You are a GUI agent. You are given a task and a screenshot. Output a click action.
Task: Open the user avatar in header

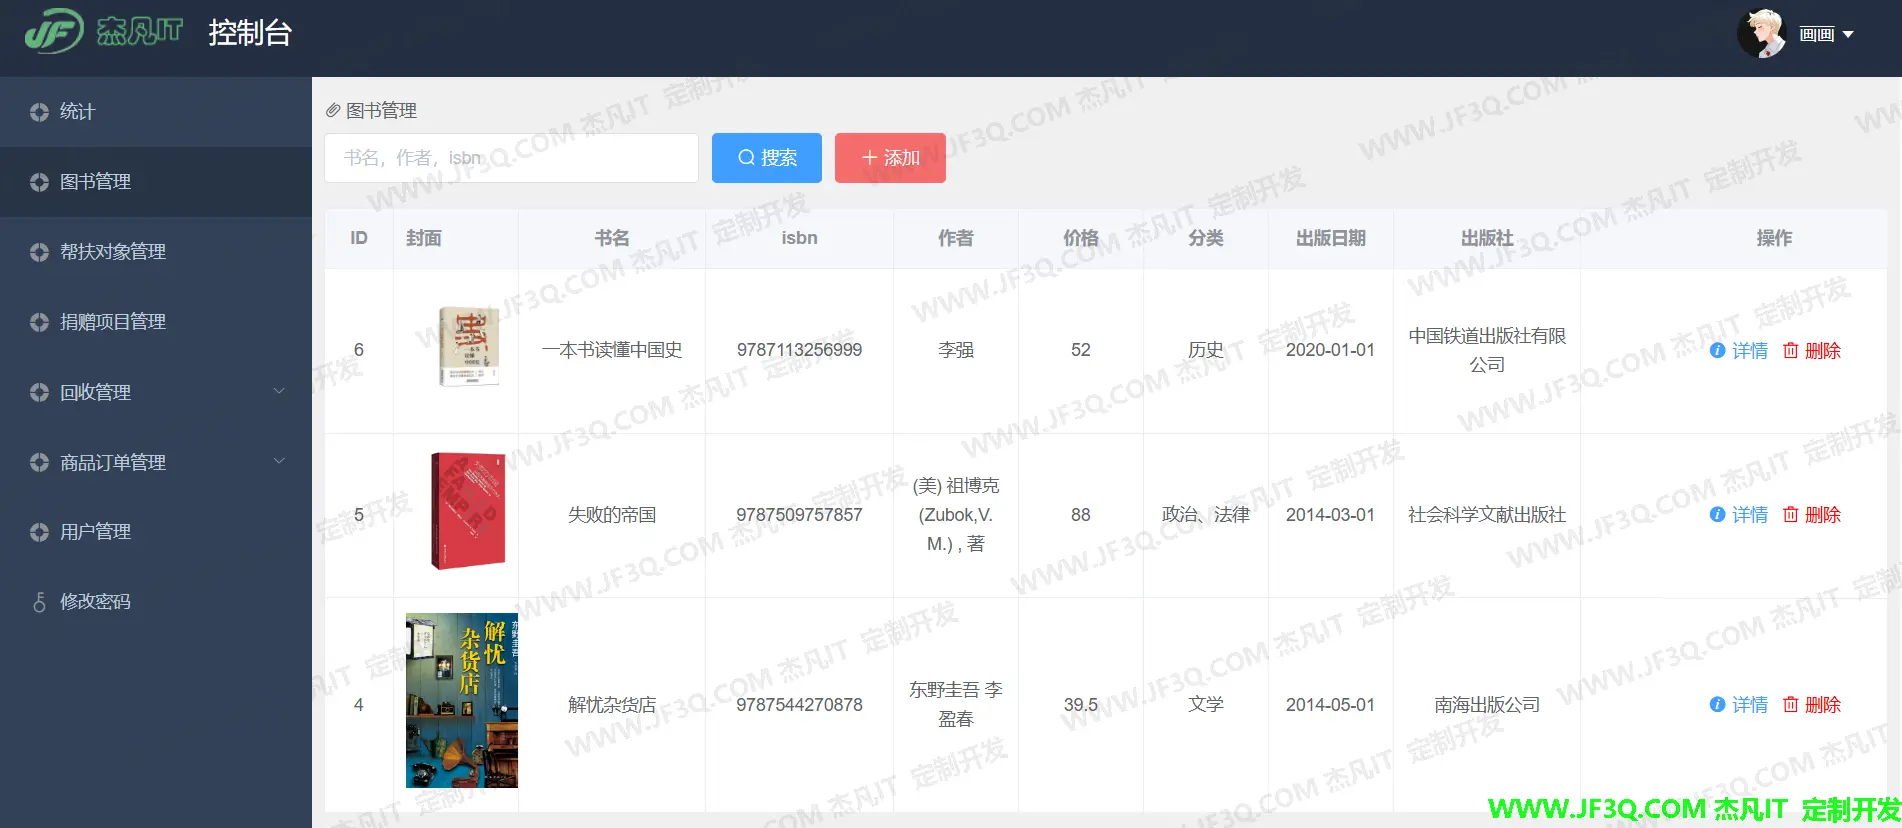click(x=1761, y=34)
